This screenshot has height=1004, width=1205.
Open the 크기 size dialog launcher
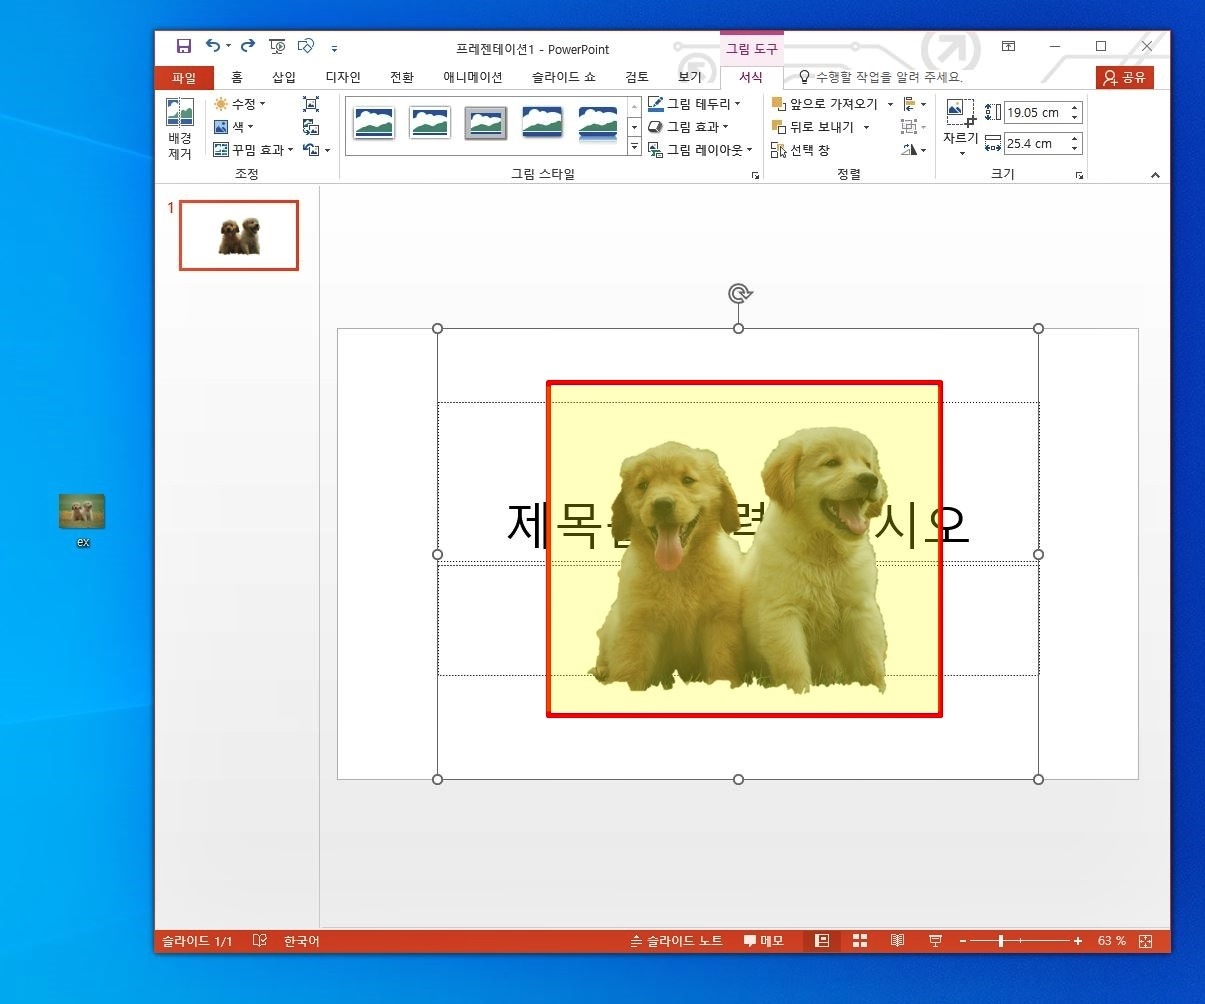pyautogui.click(x=1079, y=175)
